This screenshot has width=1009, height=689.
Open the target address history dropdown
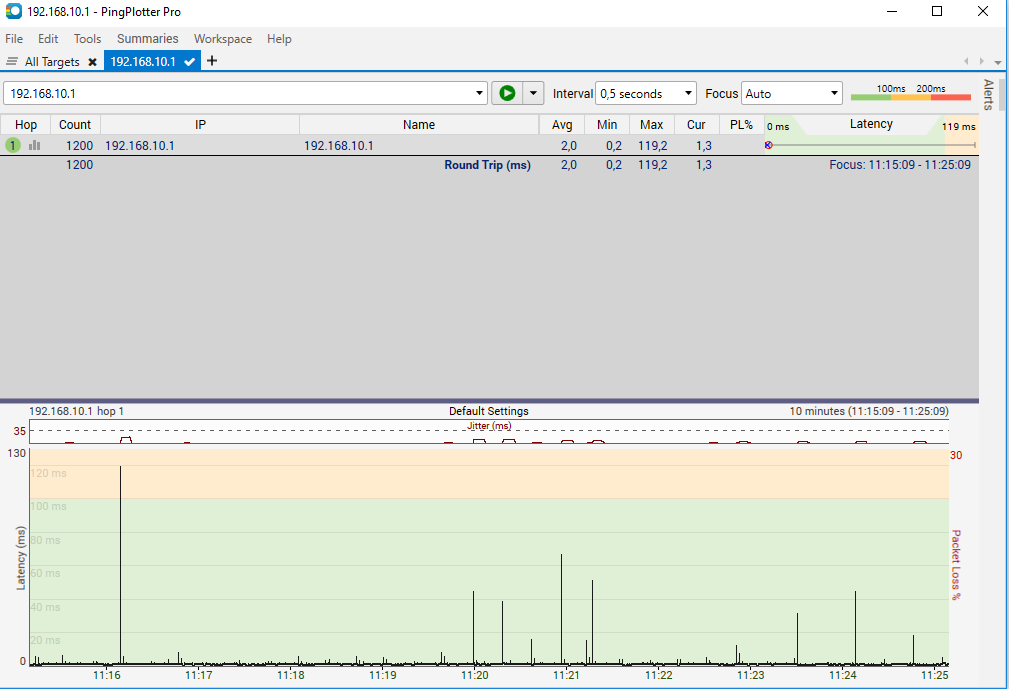pyautogui.click(x=478, y=93)
